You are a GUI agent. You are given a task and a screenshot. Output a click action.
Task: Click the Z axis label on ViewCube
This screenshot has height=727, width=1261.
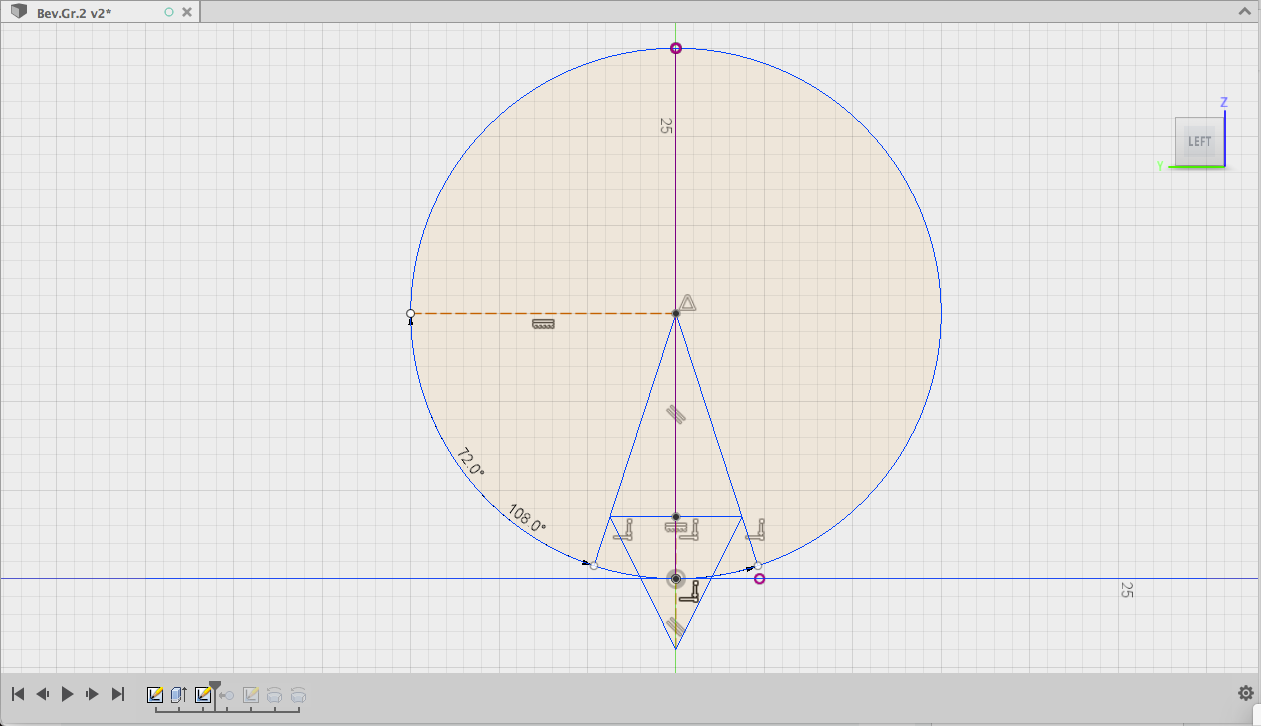(x=1224, y=103)
